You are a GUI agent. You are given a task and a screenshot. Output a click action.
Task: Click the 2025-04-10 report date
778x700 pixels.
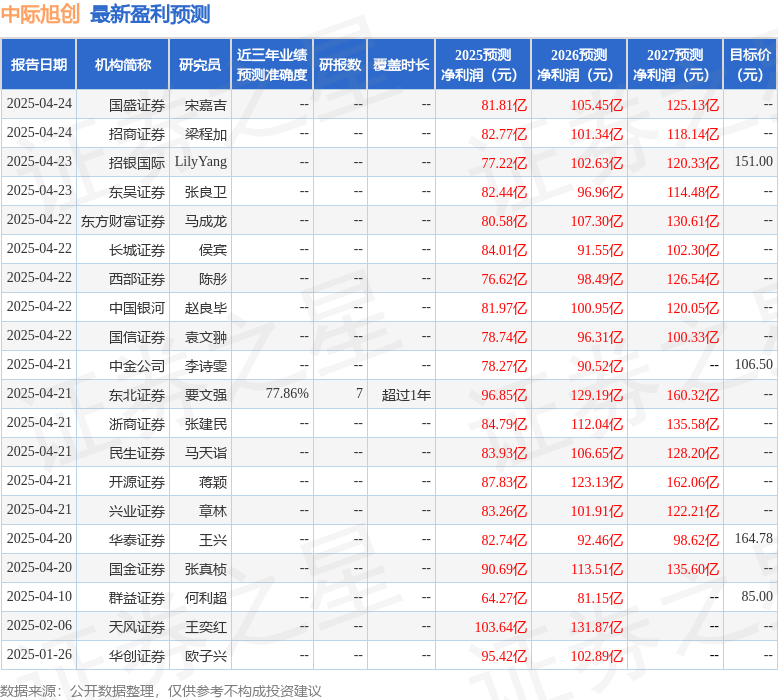(x=39, y=596)
